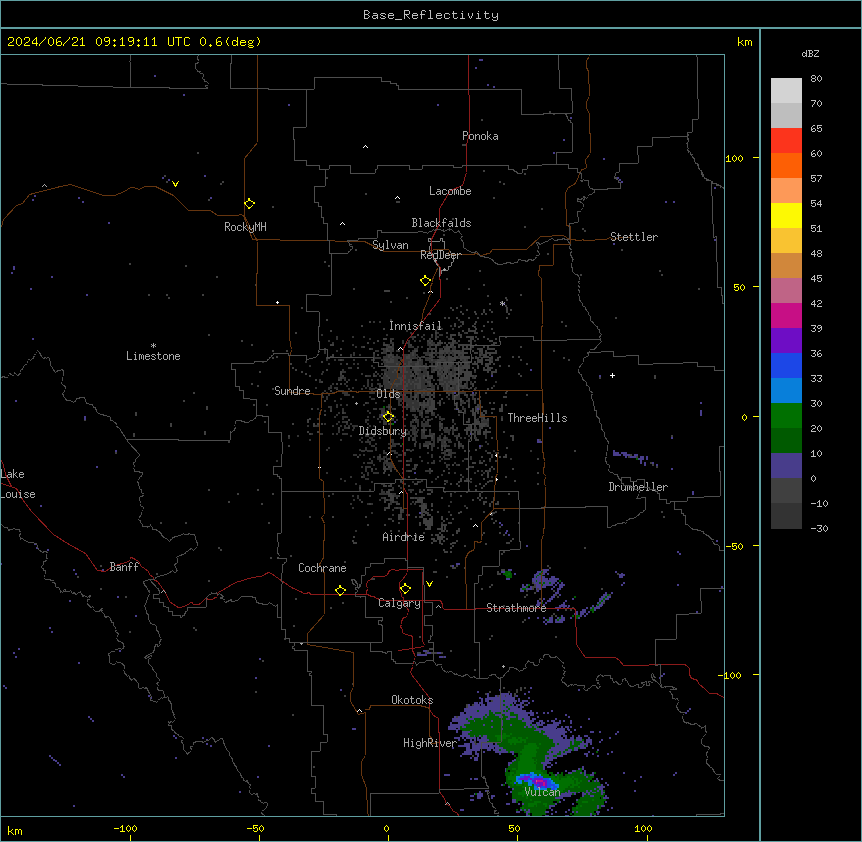Select the red 65 dBZ legend swatch

coord(786,141)
